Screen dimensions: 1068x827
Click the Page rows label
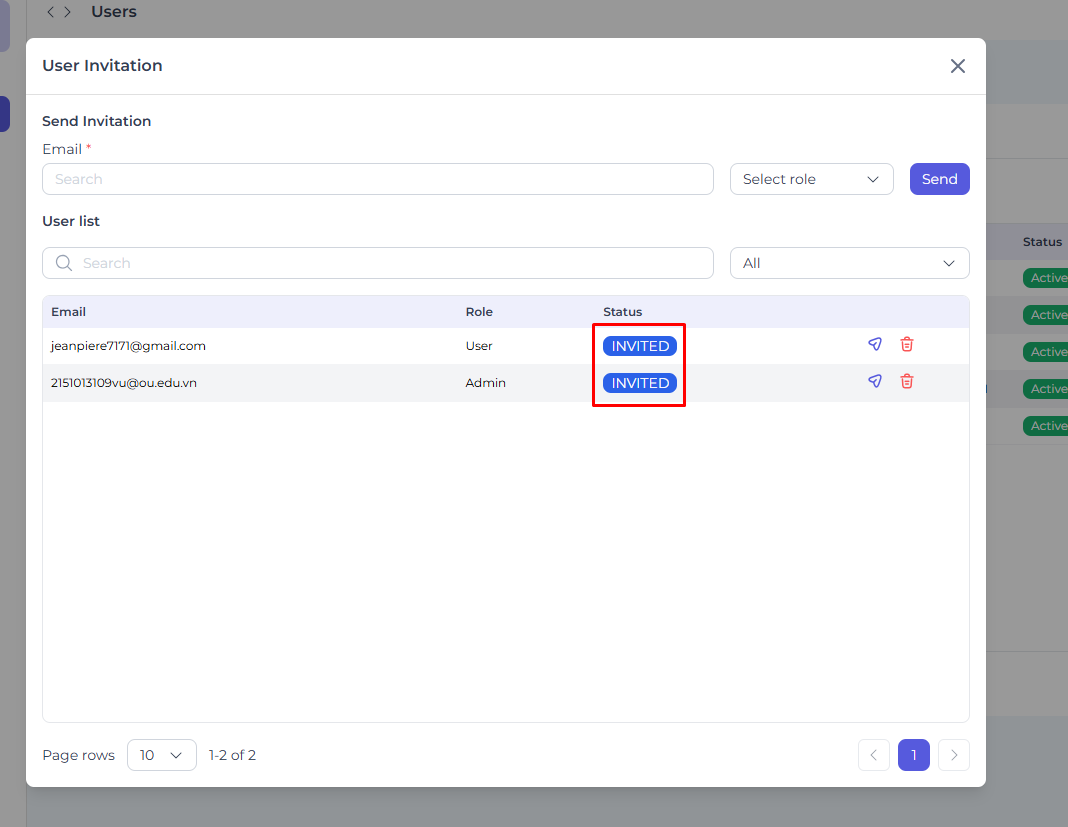[78, 755]
